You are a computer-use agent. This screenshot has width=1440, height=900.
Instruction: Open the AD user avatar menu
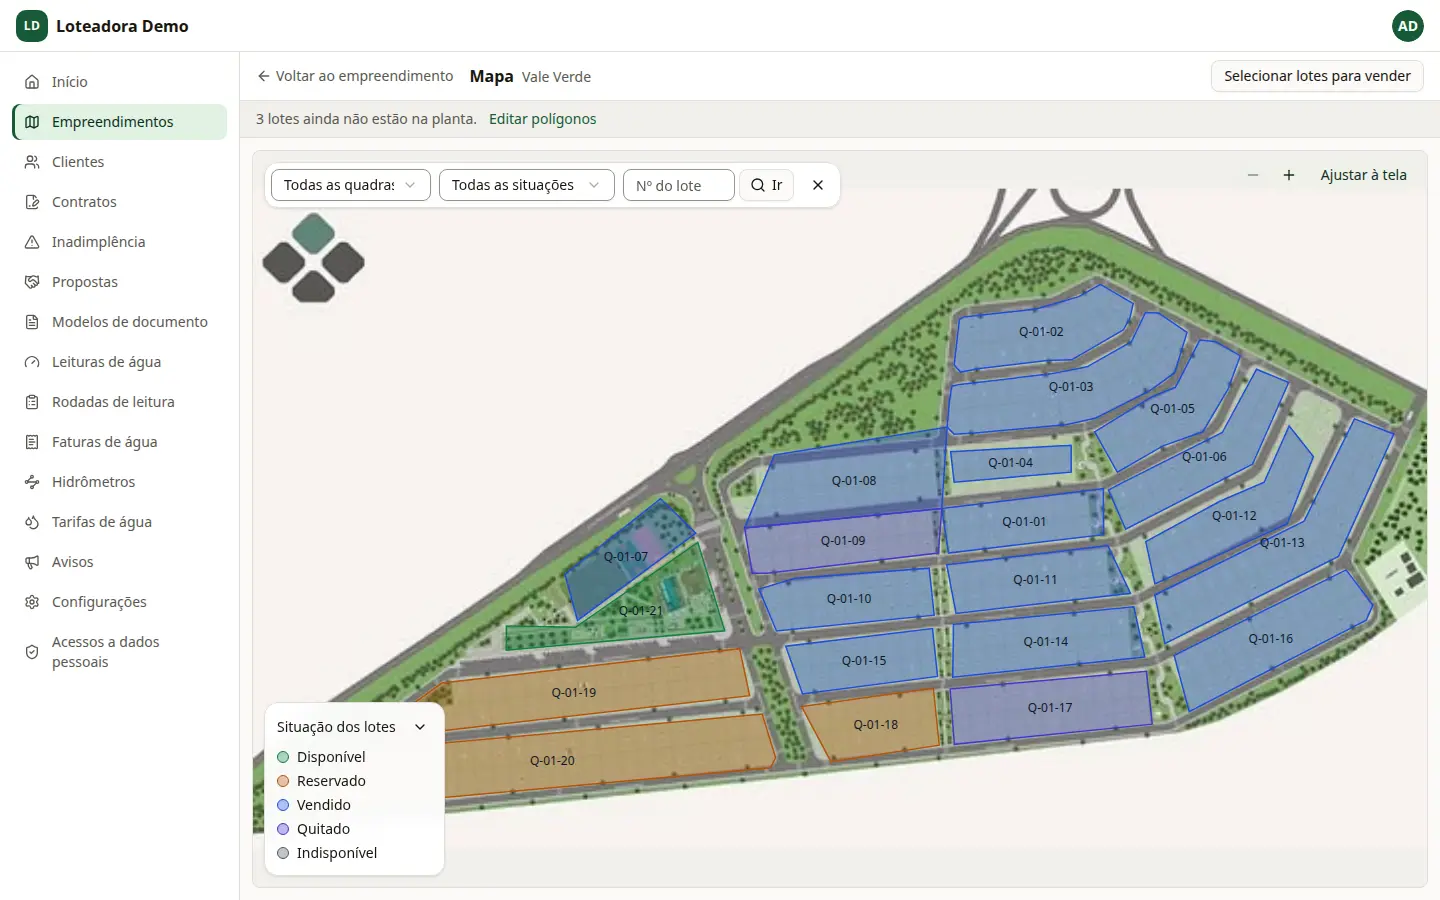[x=1408, y=26]
